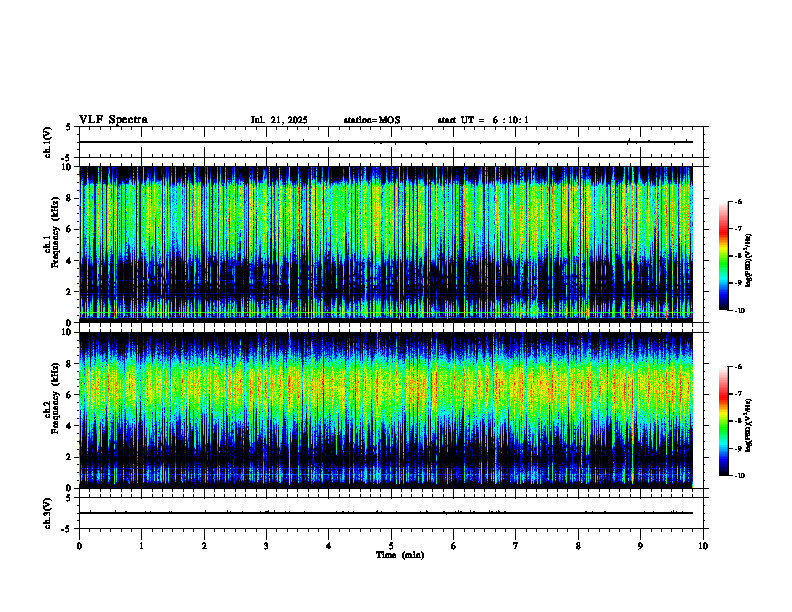Screen dimensions: 792x612
Task: Click the ch.1 voltage trace line
Action: (386, 142)
